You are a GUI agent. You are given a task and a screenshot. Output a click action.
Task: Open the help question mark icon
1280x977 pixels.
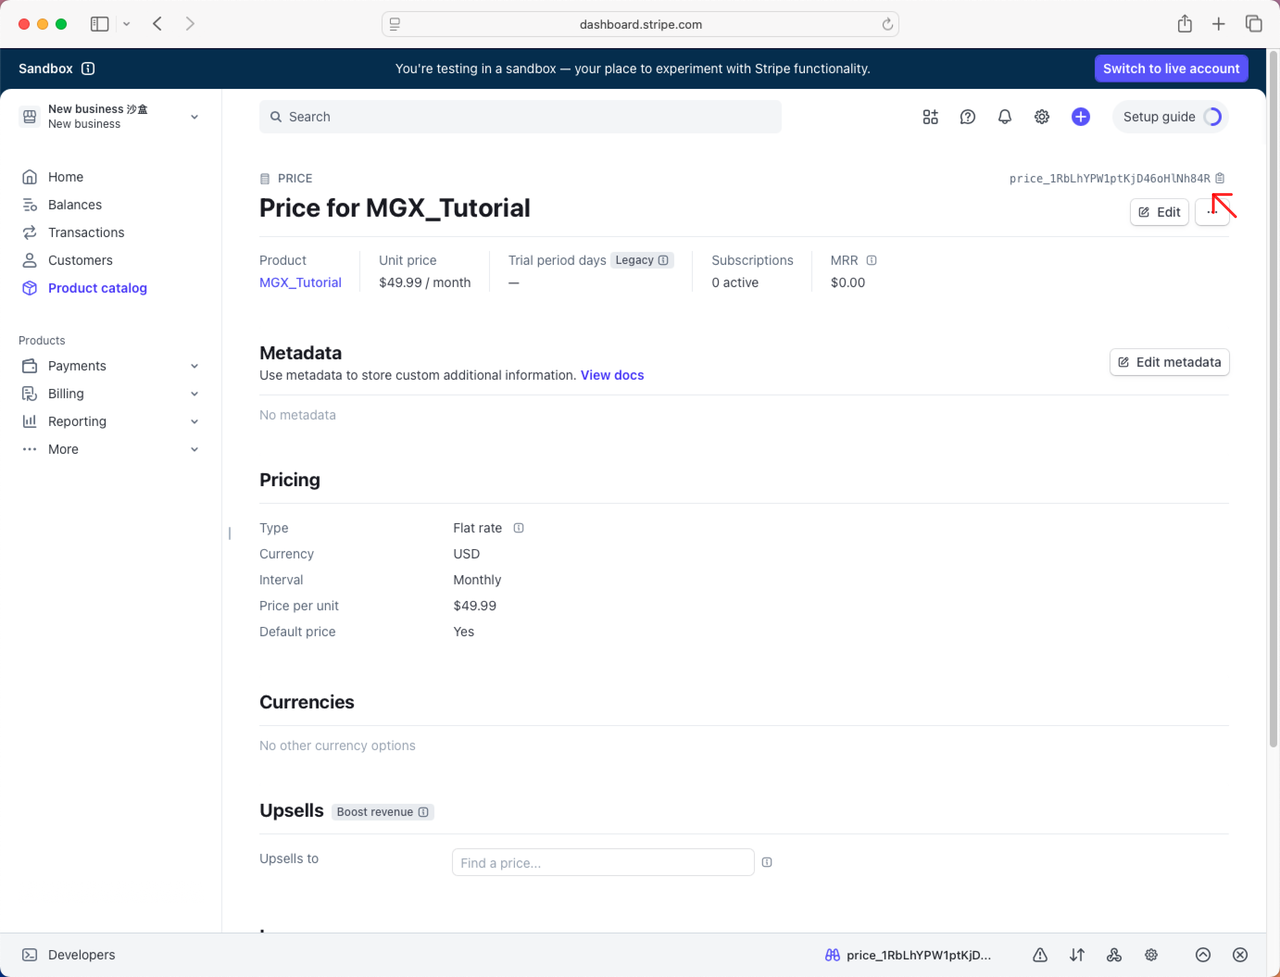[x=967, y=117]
